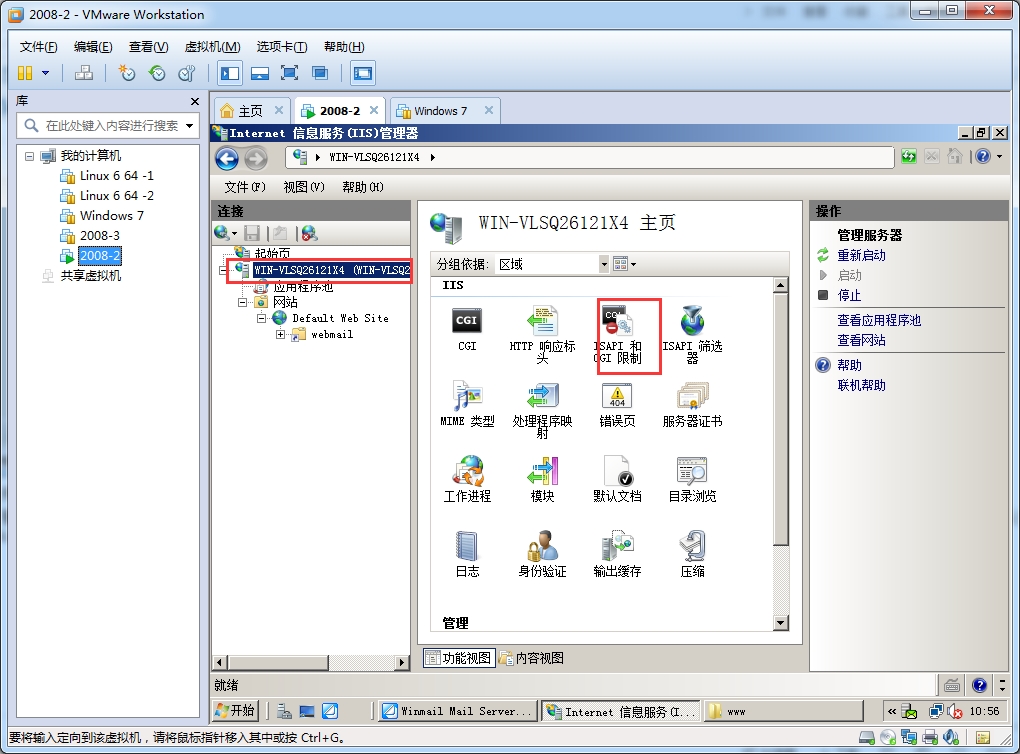Close the library panel
Screen dimensions: 1020x754
click(195, 101)
